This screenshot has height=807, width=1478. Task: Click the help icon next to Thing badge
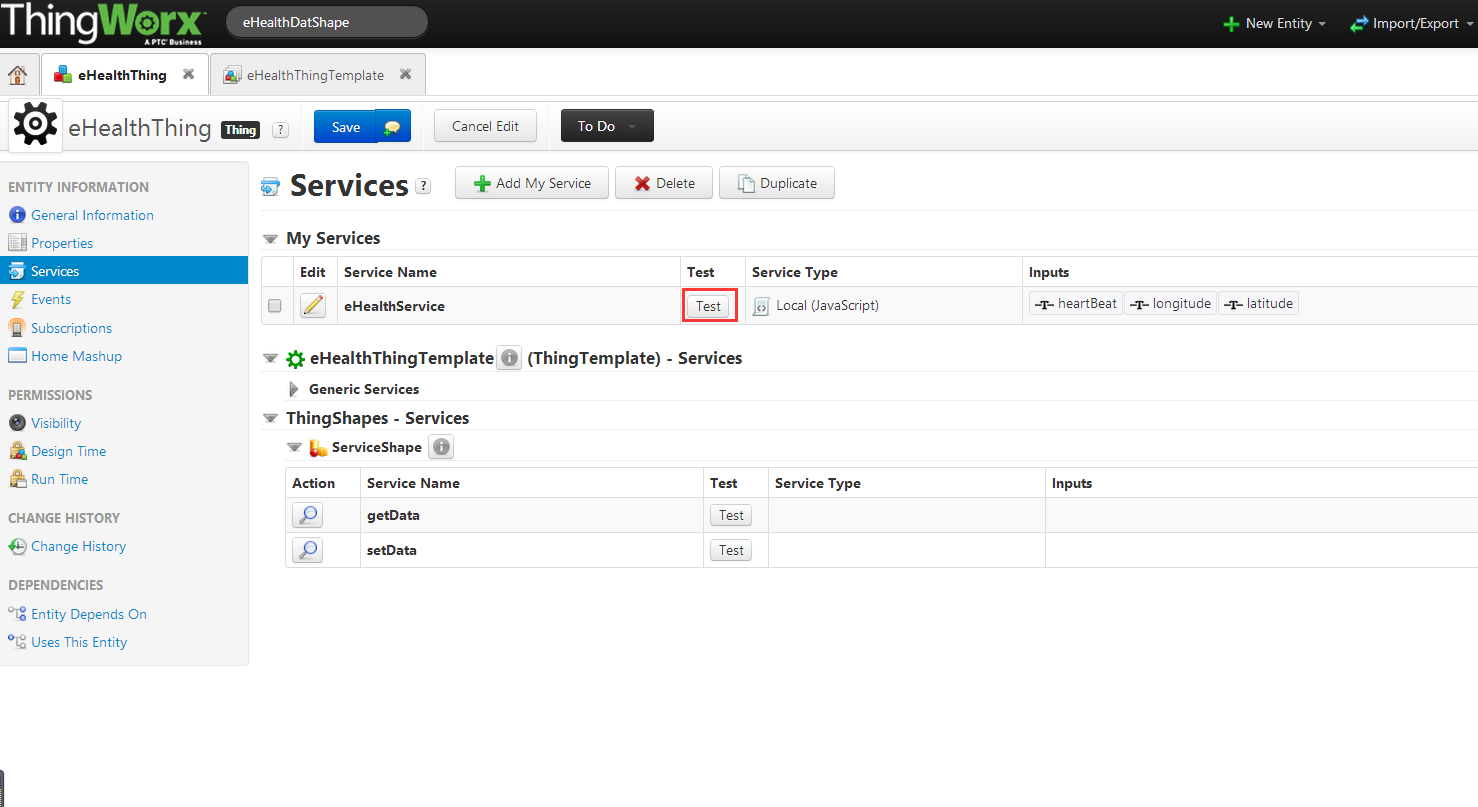coord(280,129)
